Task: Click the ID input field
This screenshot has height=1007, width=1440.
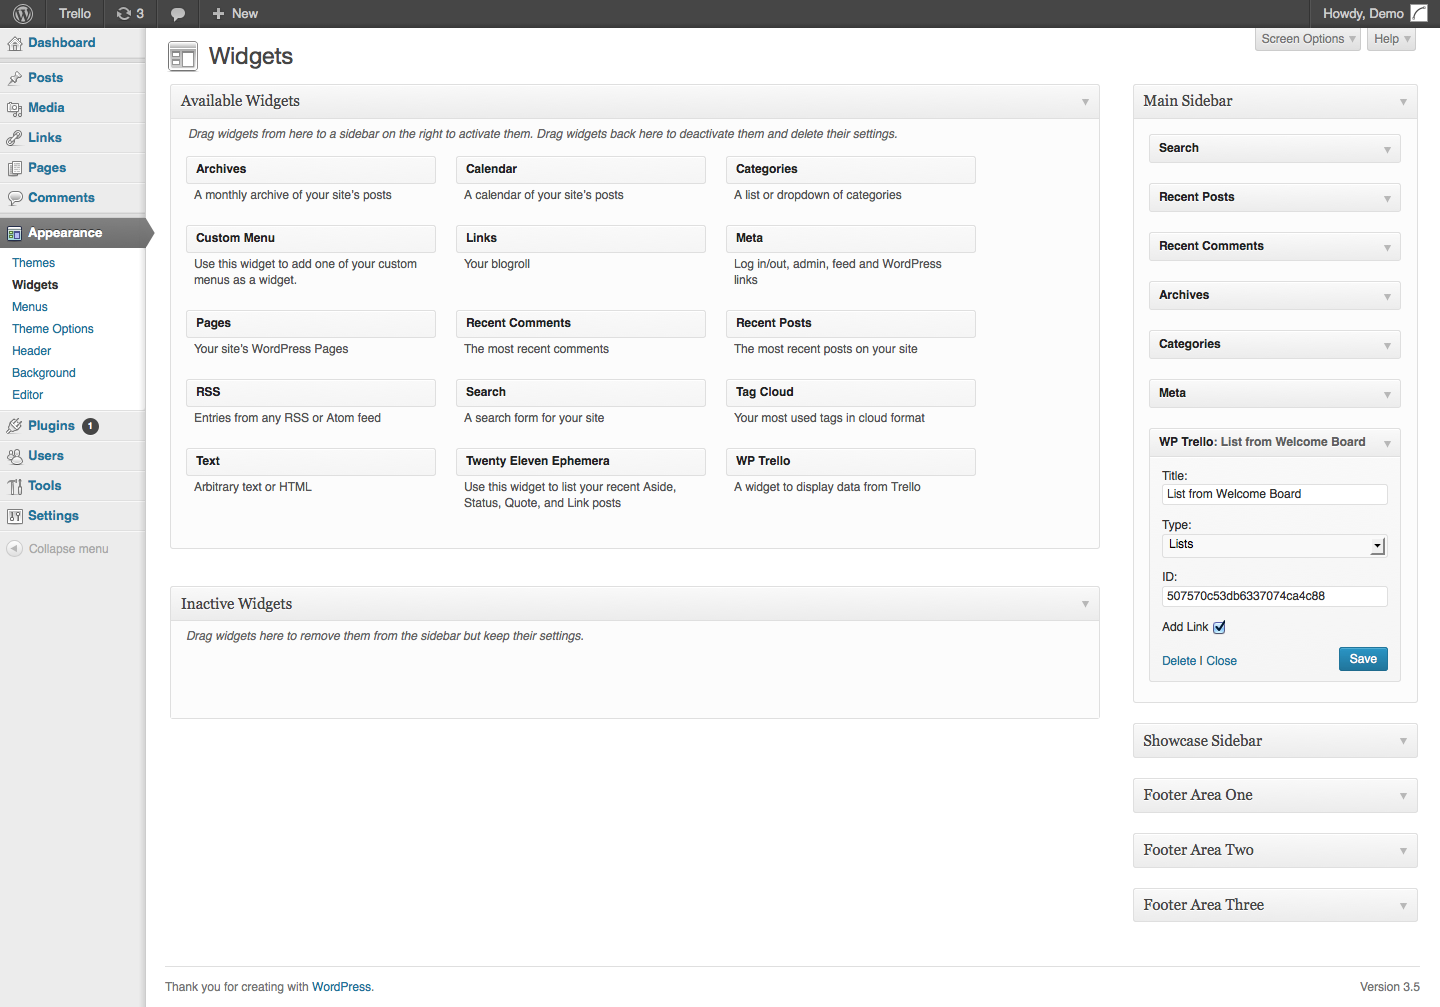Action: click(x=1274, y=596)
